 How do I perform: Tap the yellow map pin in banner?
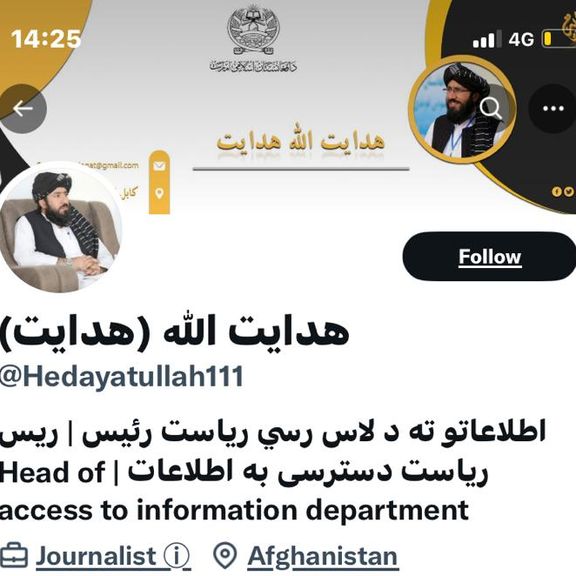(x=159, y=193)
